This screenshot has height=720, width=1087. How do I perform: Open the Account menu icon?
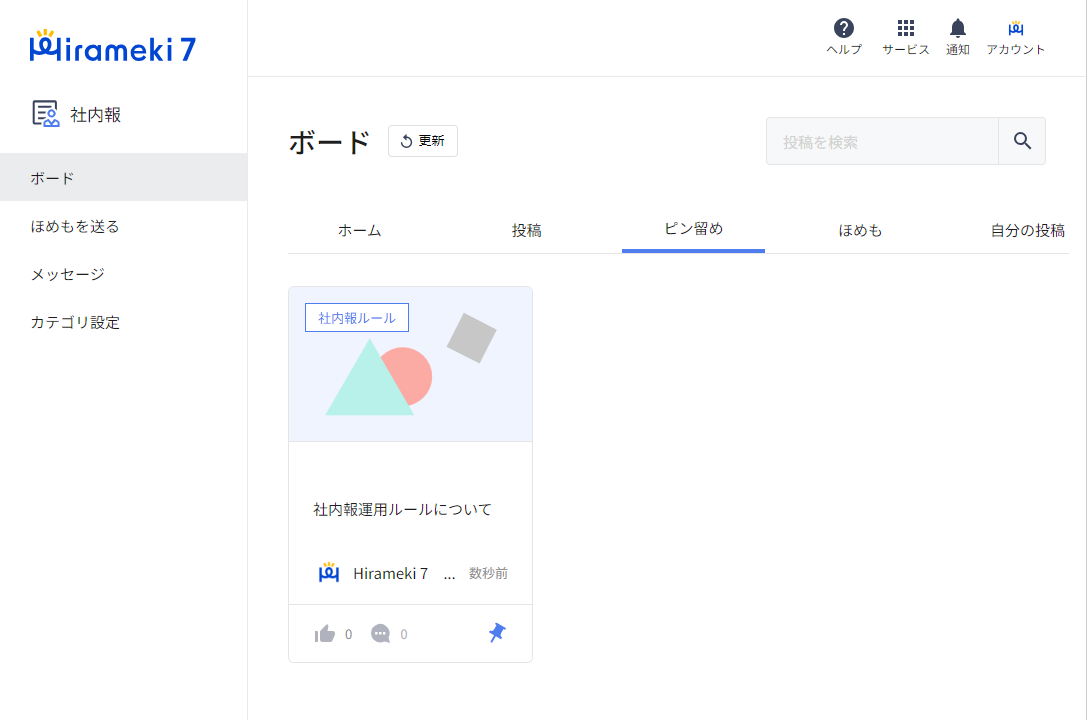click(x=1015, y=29)
